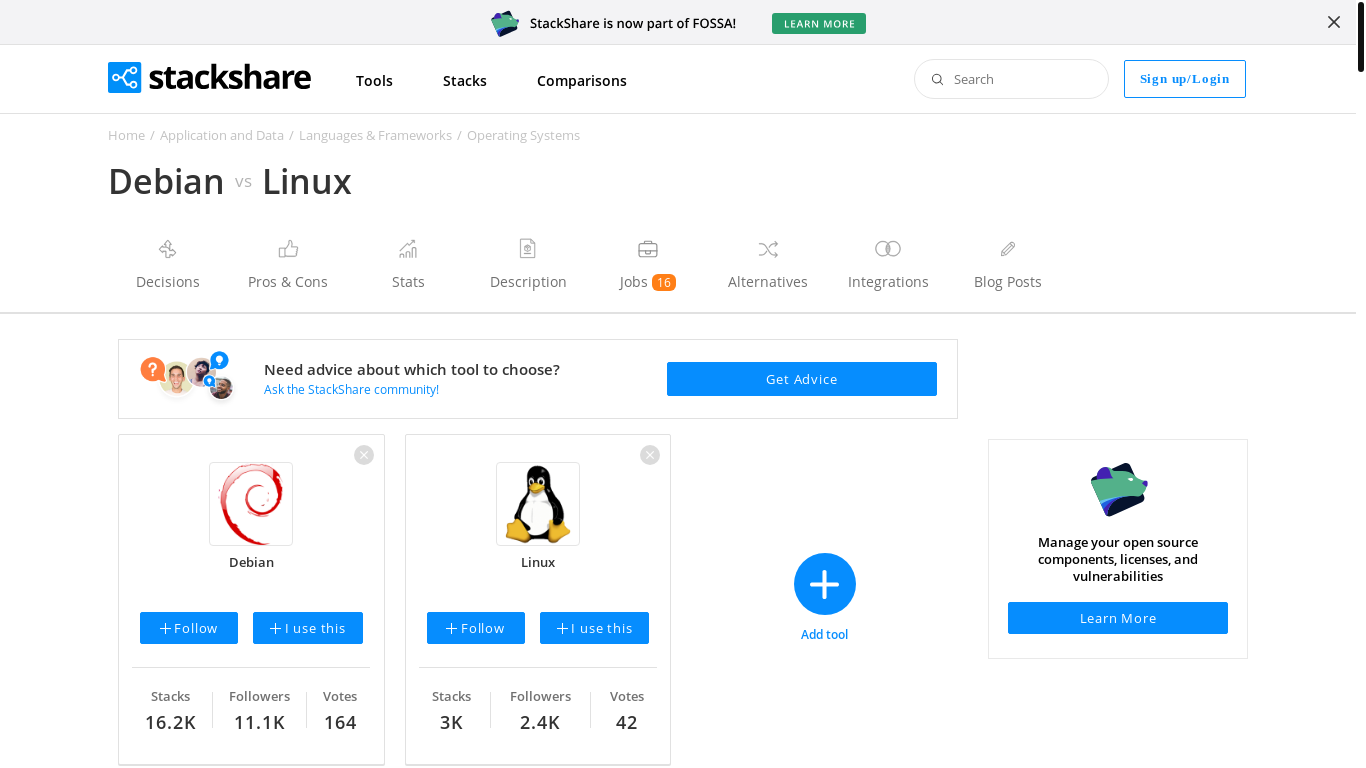1366x768 pixels.
Task: Go to the Pros & Cons tab label
Action: coord(288,282)
